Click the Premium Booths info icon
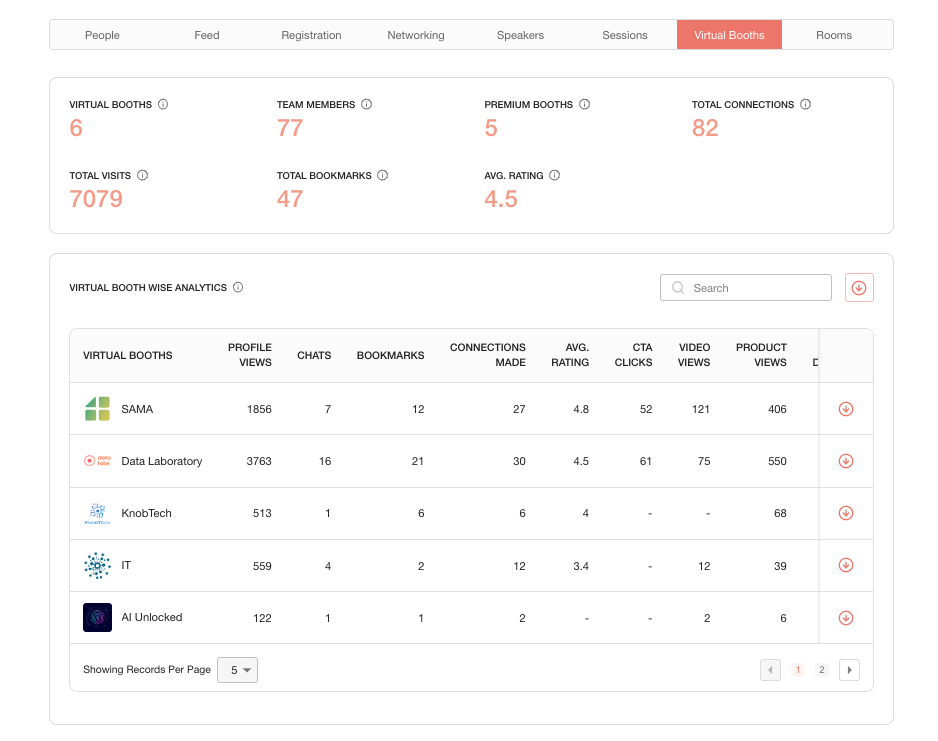Image resolution: width=938 pixels, height=741 pixels. tap(584, 104)
